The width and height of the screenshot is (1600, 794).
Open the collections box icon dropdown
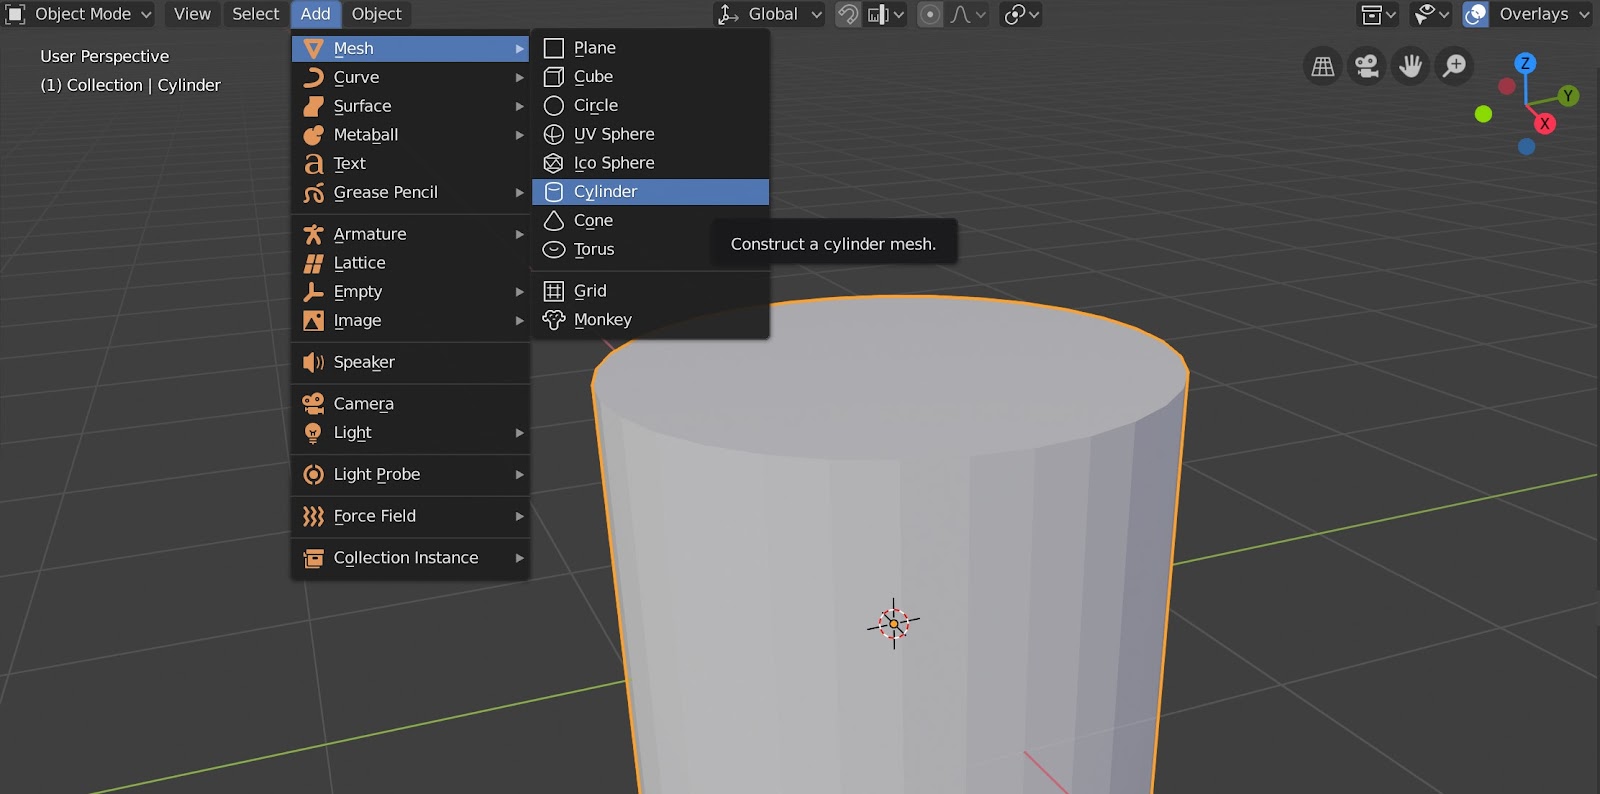coord(1378,14)
